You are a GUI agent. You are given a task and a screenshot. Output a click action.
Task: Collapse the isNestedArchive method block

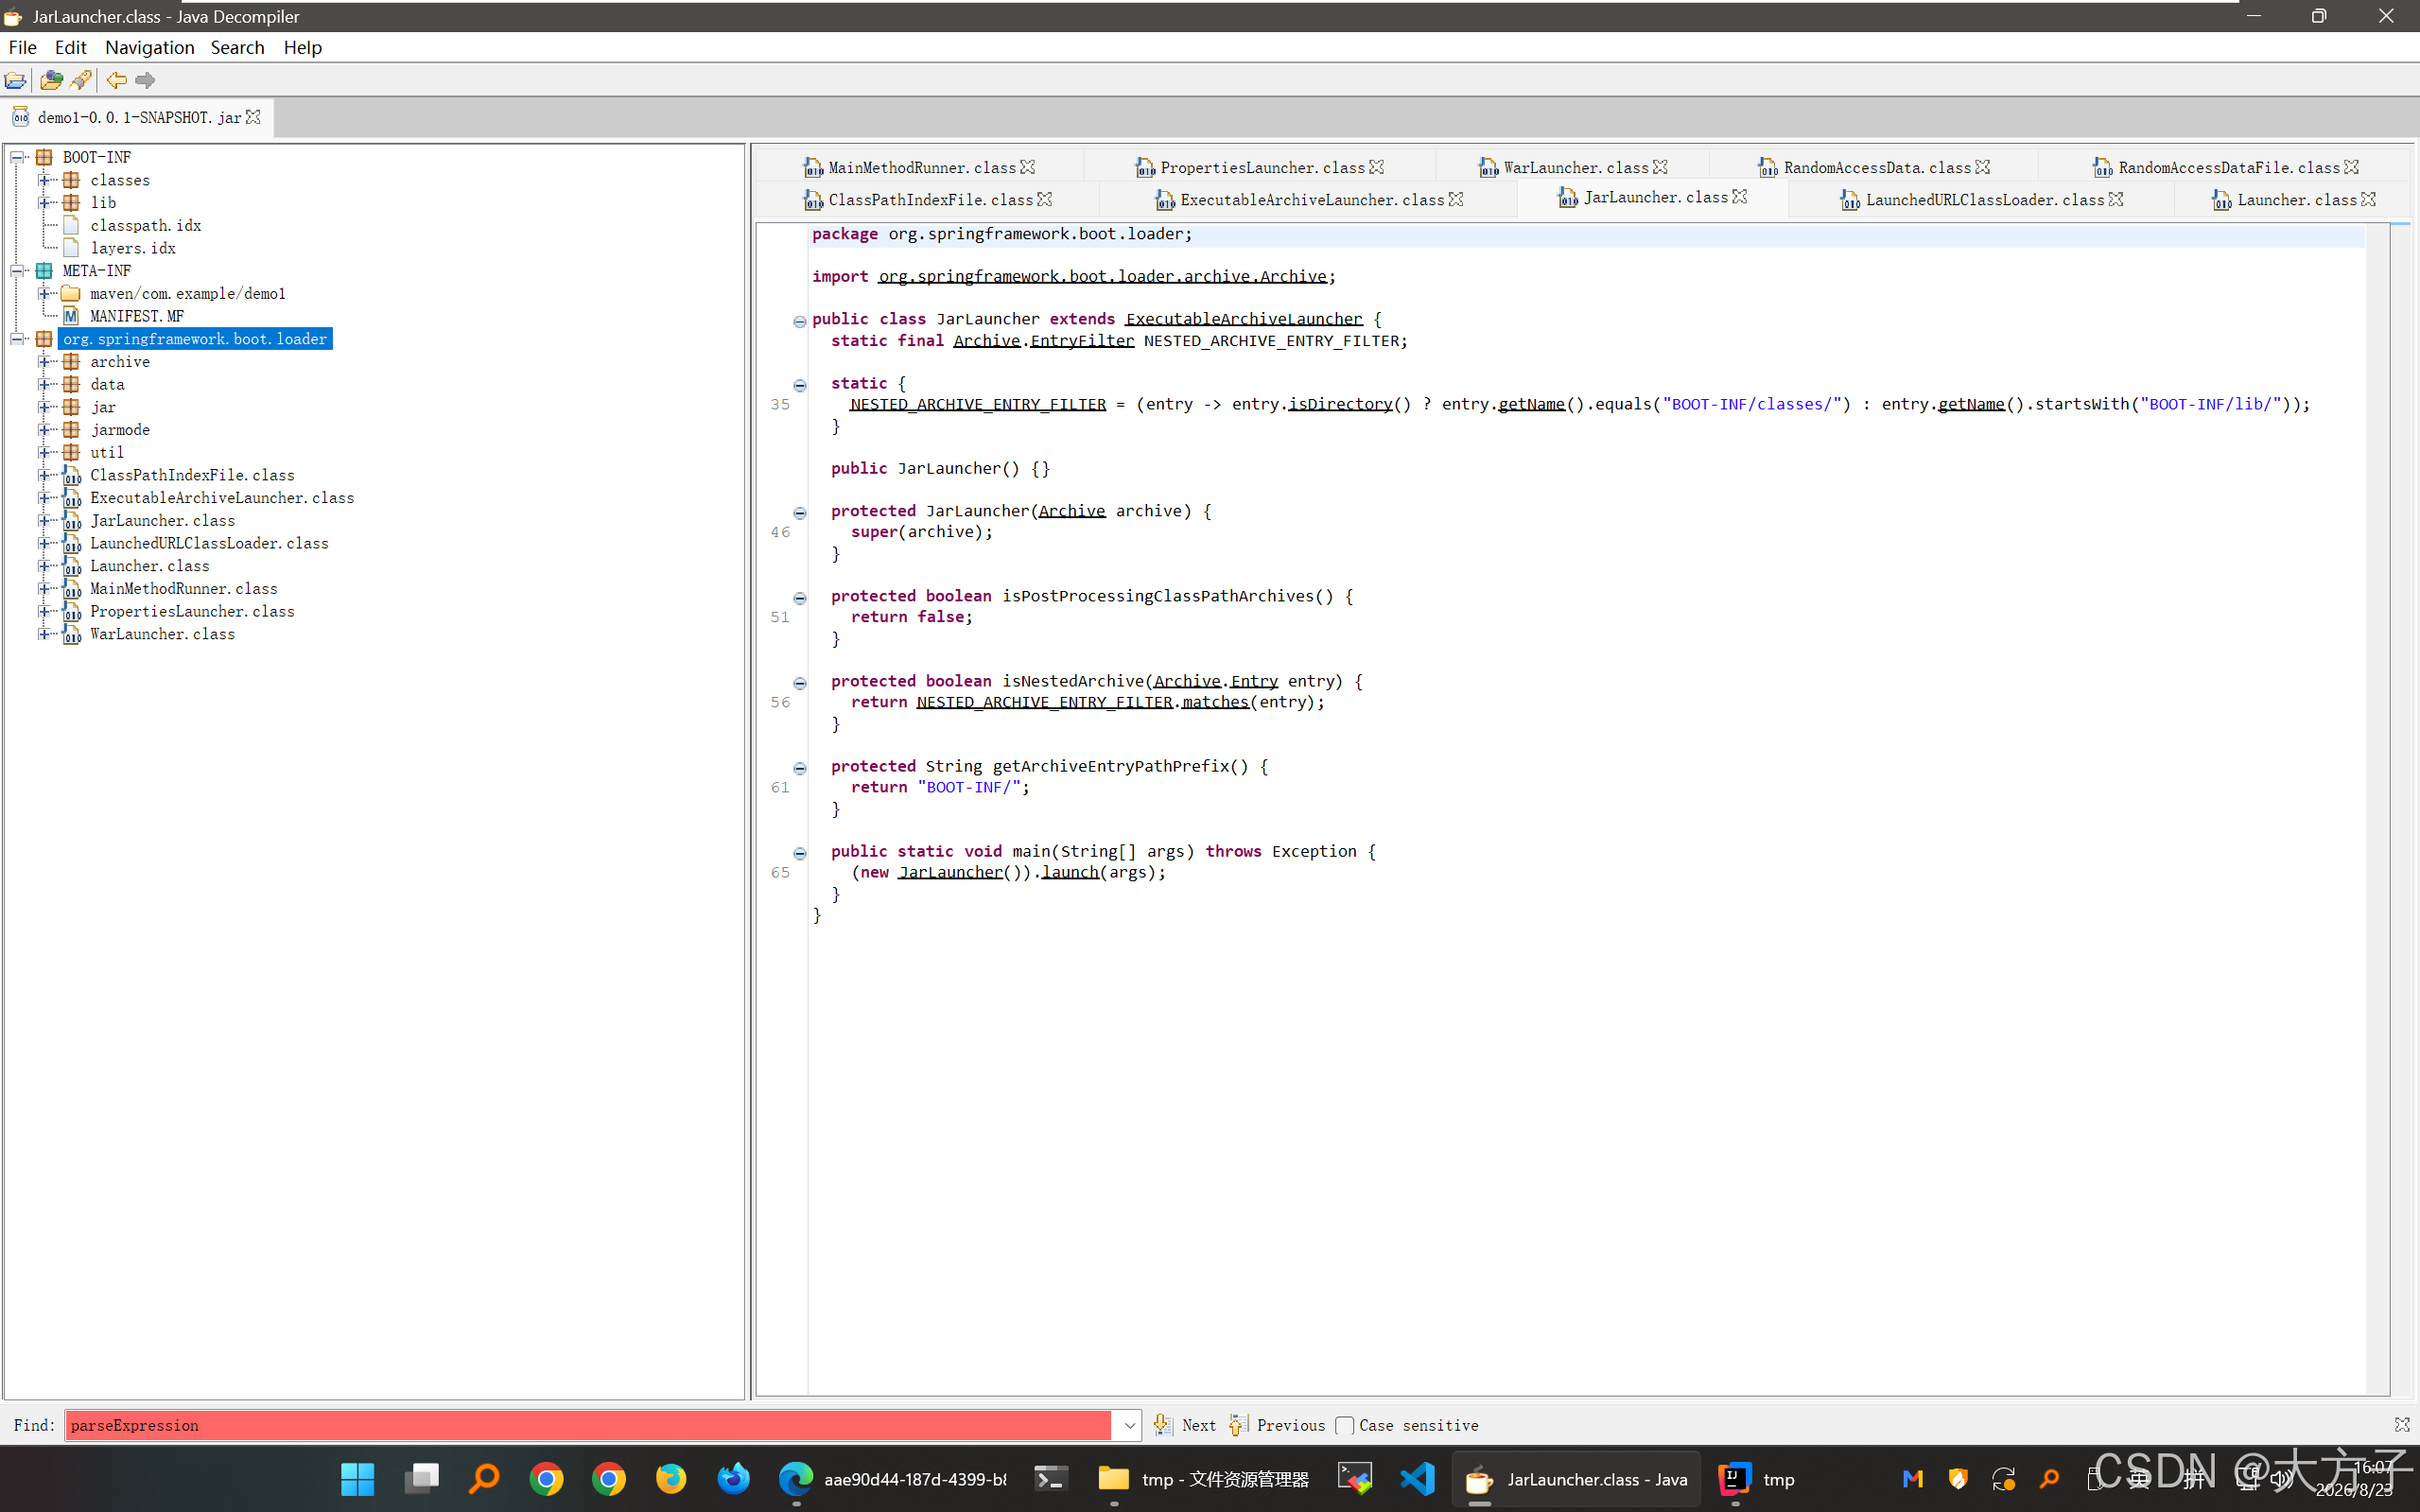(x=800, y=683)
